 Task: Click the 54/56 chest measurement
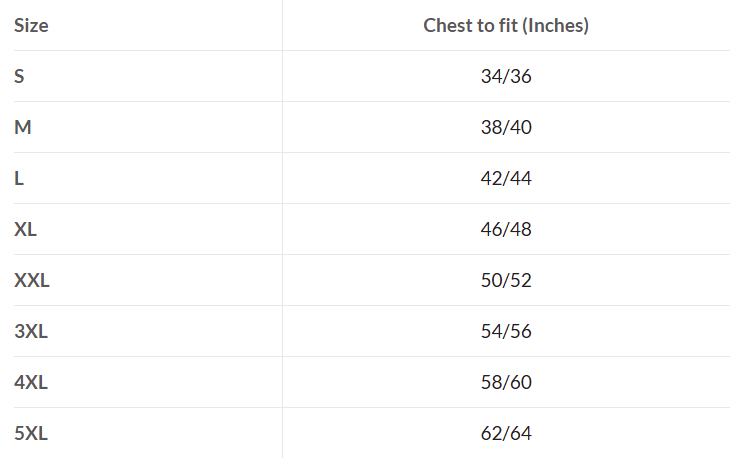click(506, 331)
